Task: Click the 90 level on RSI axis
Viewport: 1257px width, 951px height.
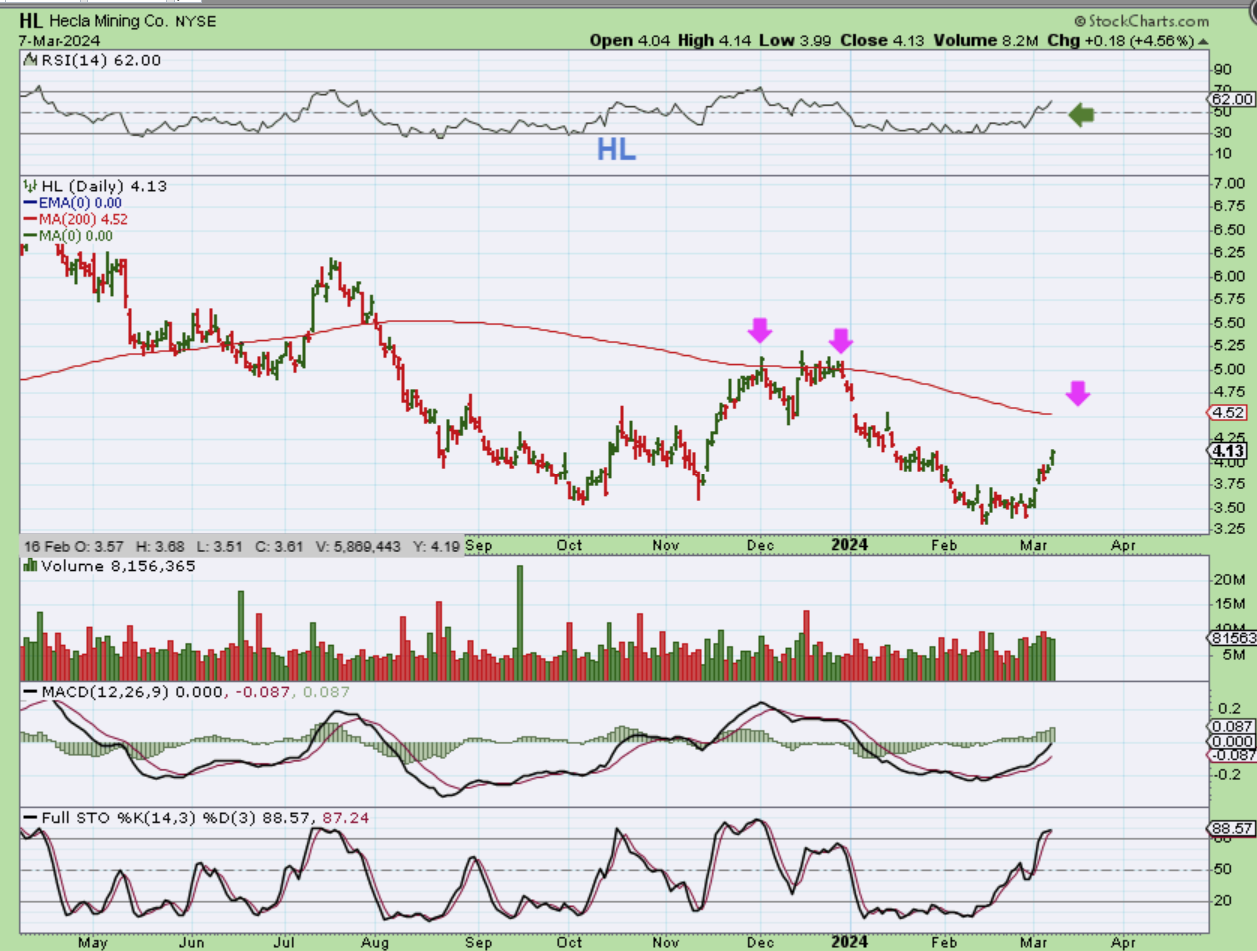Action: point(1222,71)
